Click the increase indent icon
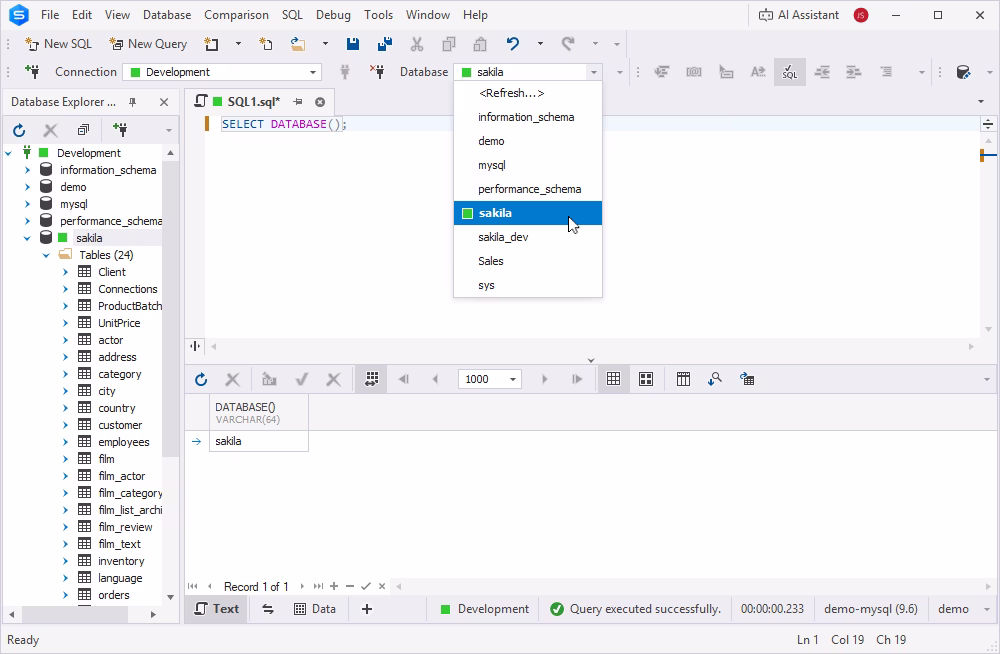Screen dimensions: 1000x654 pyautogui.click(x=853, y=72)
